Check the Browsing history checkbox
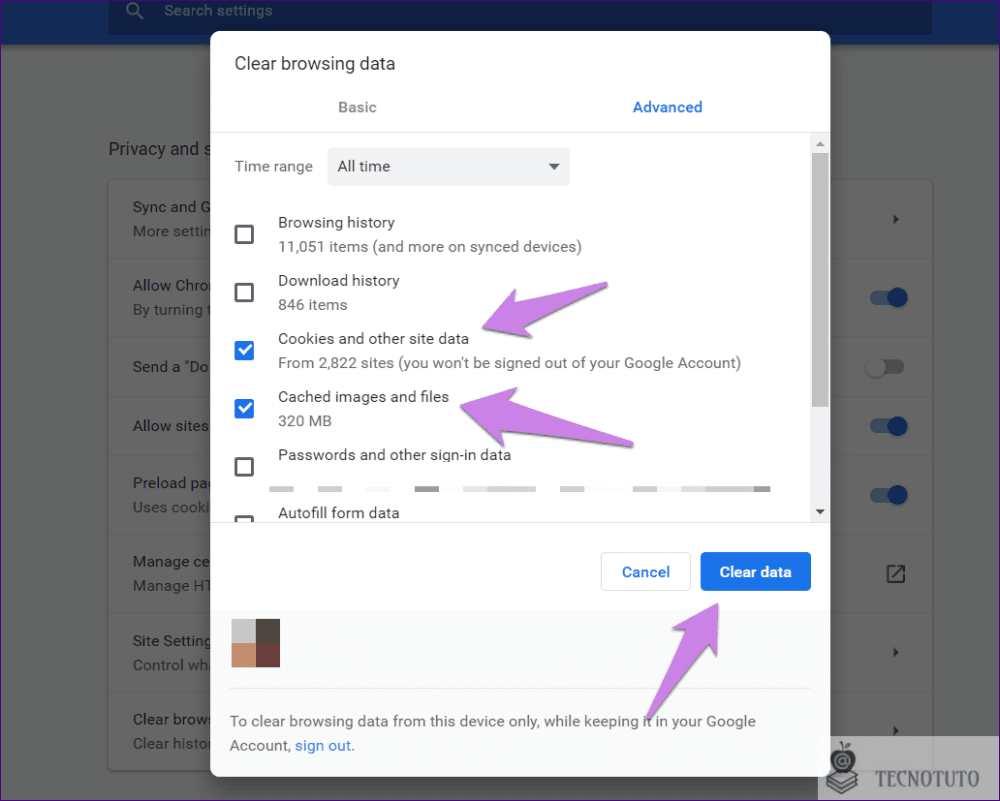This screenshot has width=1000, height=801. click(244, 234)
